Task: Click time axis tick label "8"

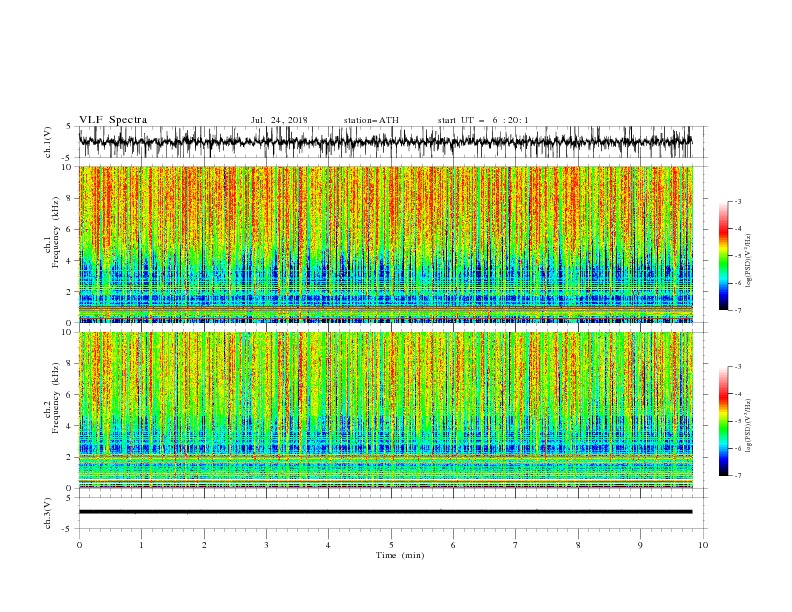Action: coord(578,545)
